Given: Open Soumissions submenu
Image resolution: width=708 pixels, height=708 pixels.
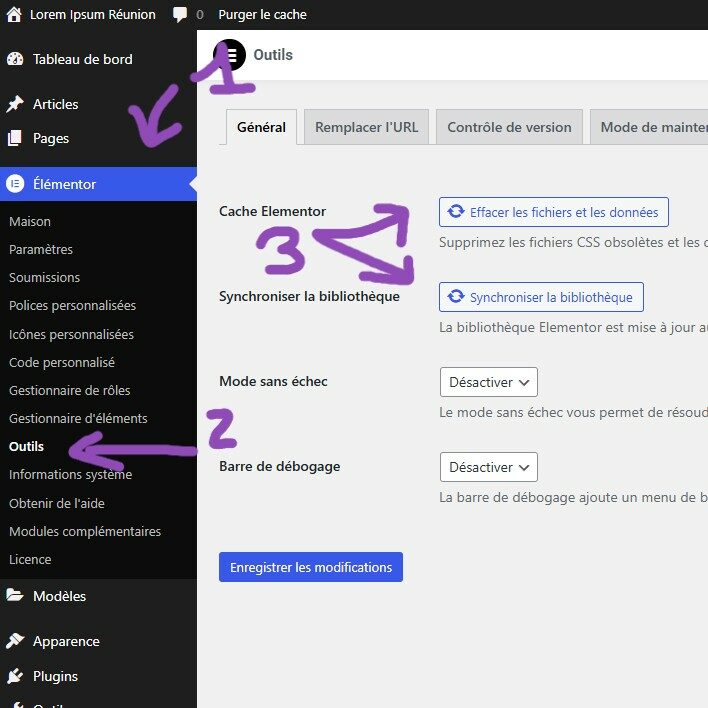Looking at the screenshot, I should [x=44, y=277].
